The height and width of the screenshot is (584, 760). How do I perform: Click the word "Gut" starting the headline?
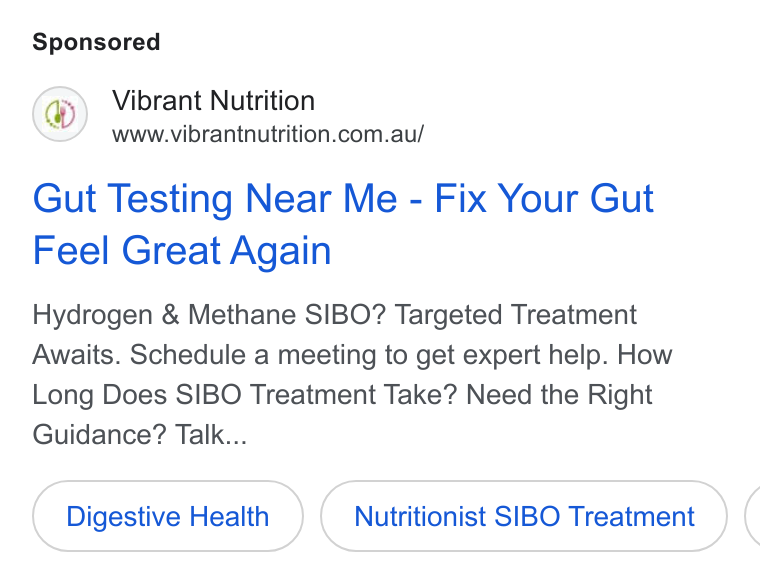(64, 198)
